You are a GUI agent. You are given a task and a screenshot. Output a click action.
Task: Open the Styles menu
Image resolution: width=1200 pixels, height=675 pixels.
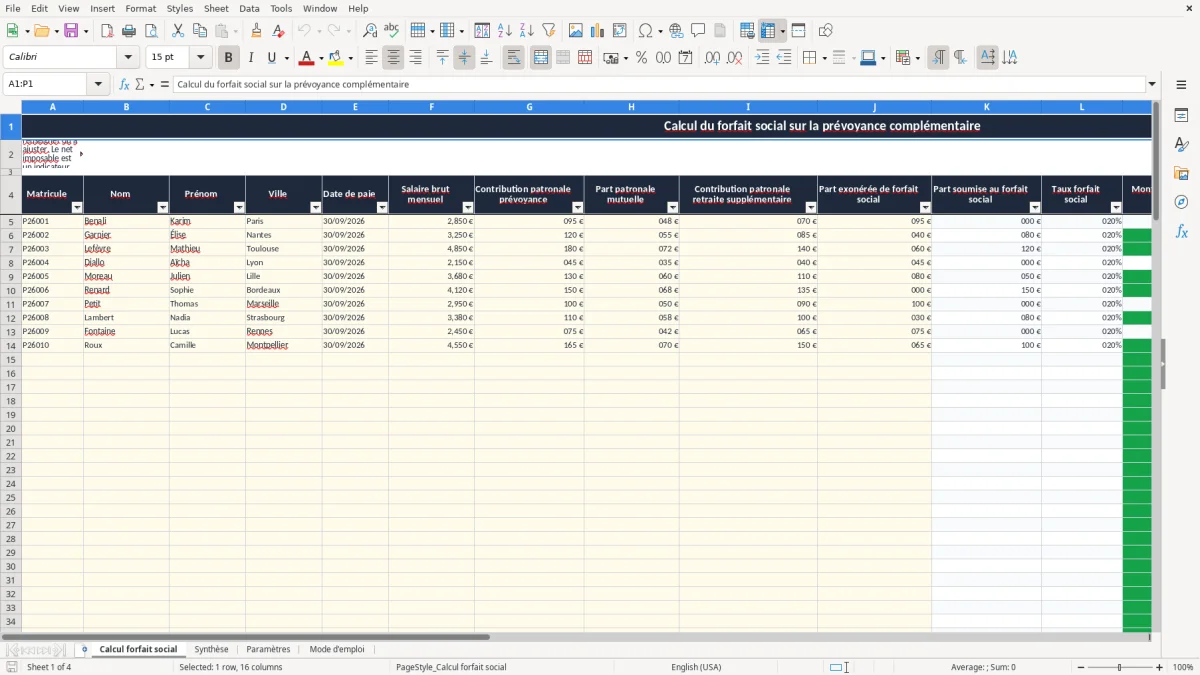(x=180, y=8)
